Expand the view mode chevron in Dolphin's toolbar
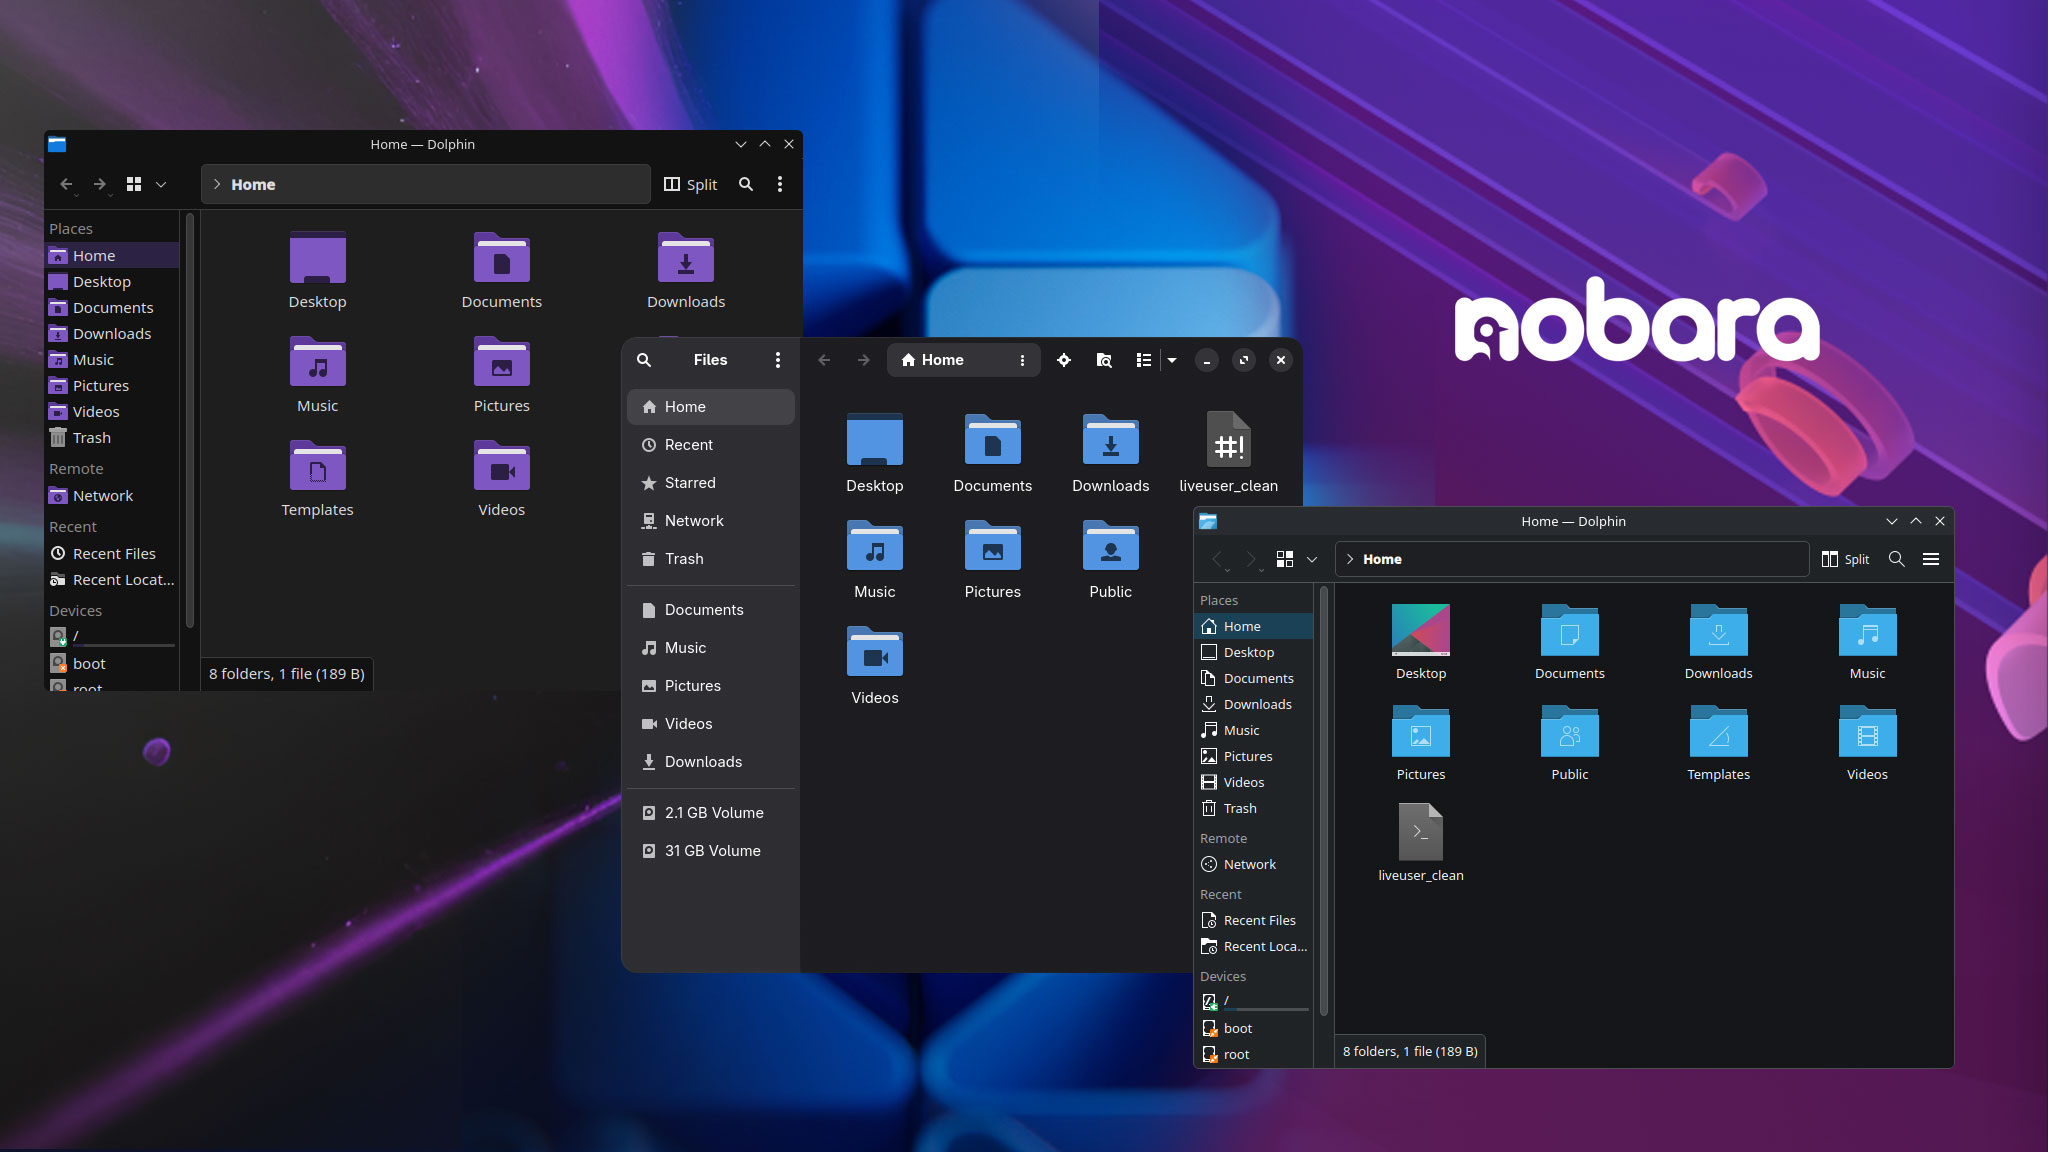 [x=162, y=184]
